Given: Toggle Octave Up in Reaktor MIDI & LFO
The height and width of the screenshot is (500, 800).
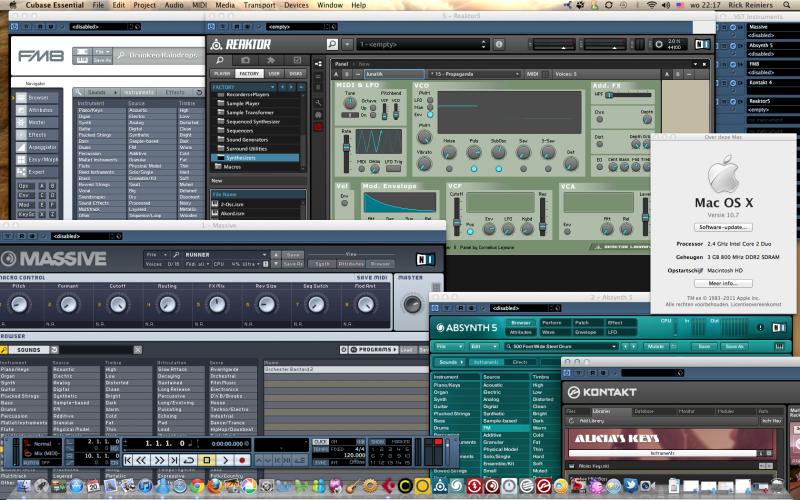Looking at the screenshot, I should (x=373, y=108).
